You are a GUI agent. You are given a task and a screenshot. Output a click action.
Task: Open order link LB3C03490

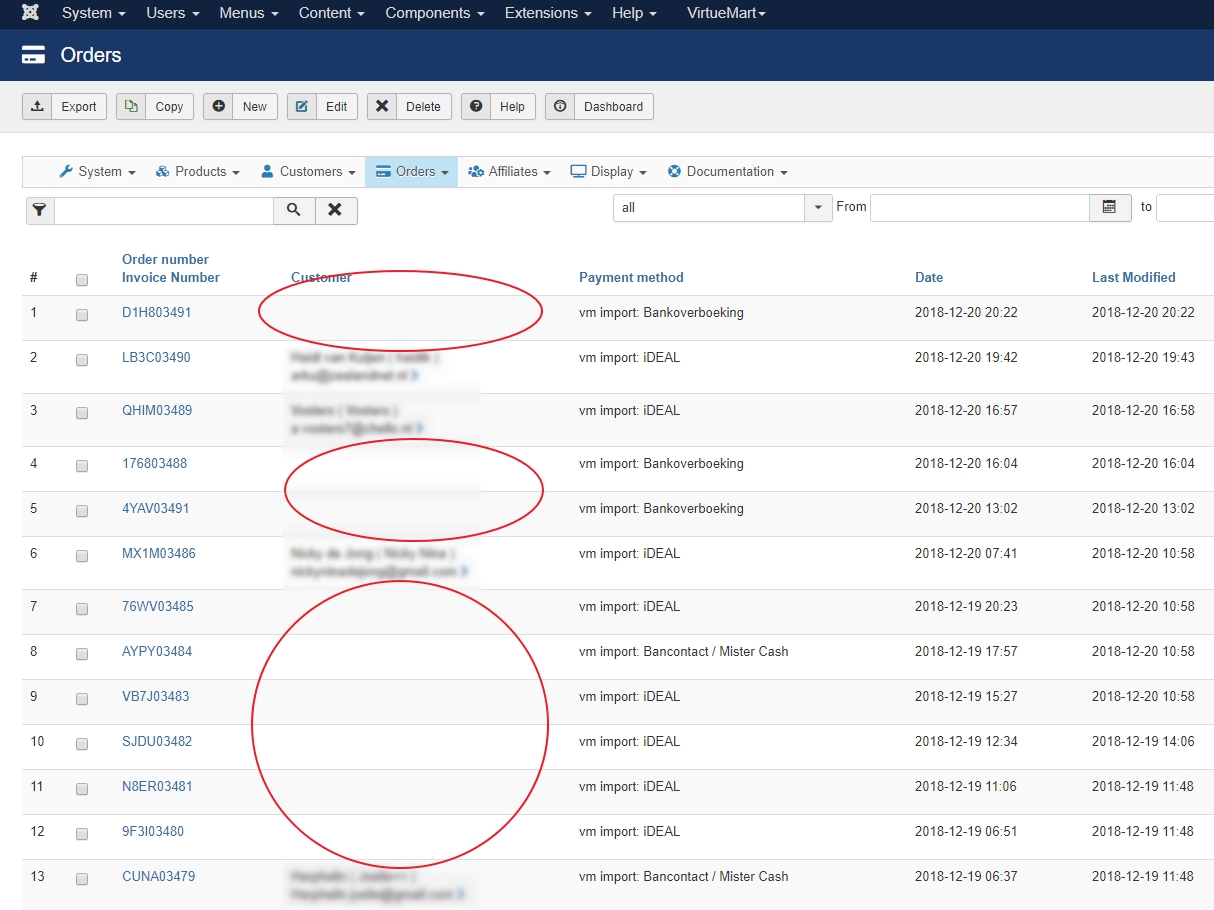(x=156, y=358)
